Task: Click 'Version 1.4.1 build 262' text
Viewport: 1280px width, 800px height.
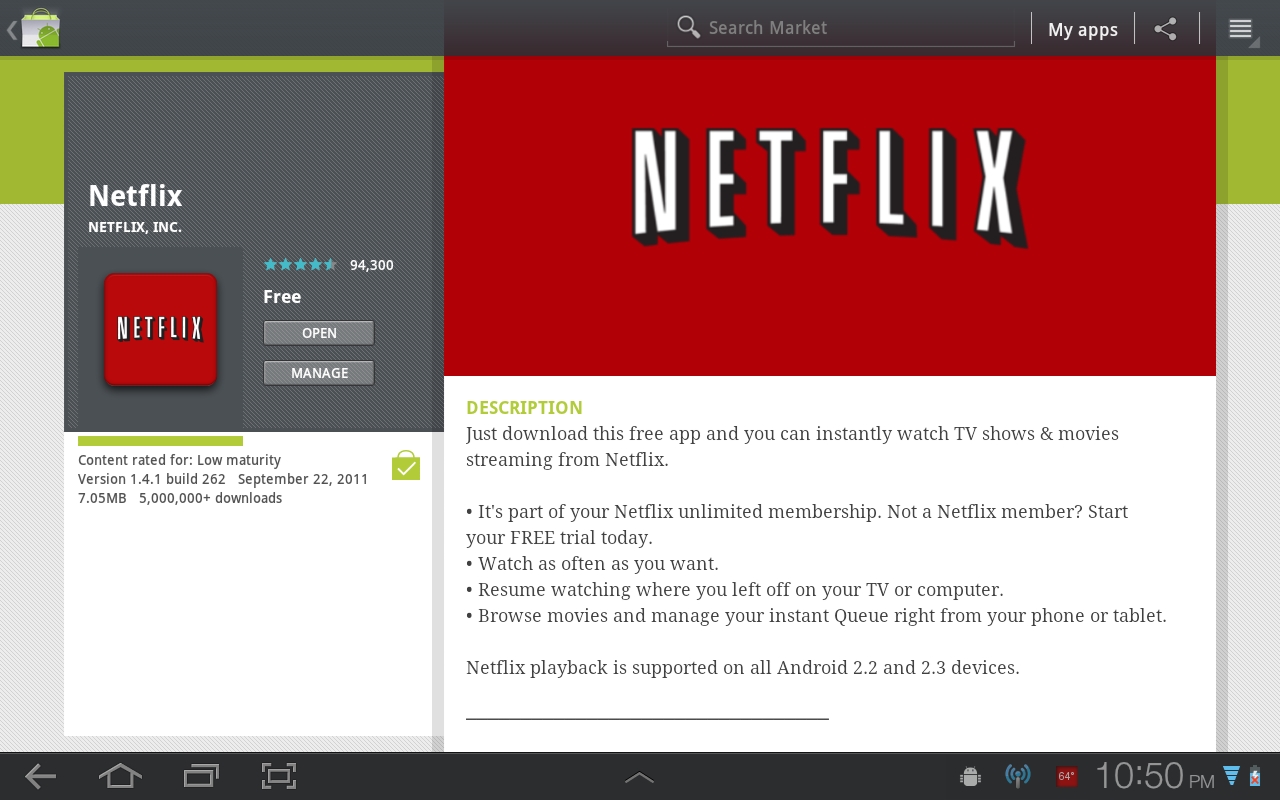Action: click(152, 479)
